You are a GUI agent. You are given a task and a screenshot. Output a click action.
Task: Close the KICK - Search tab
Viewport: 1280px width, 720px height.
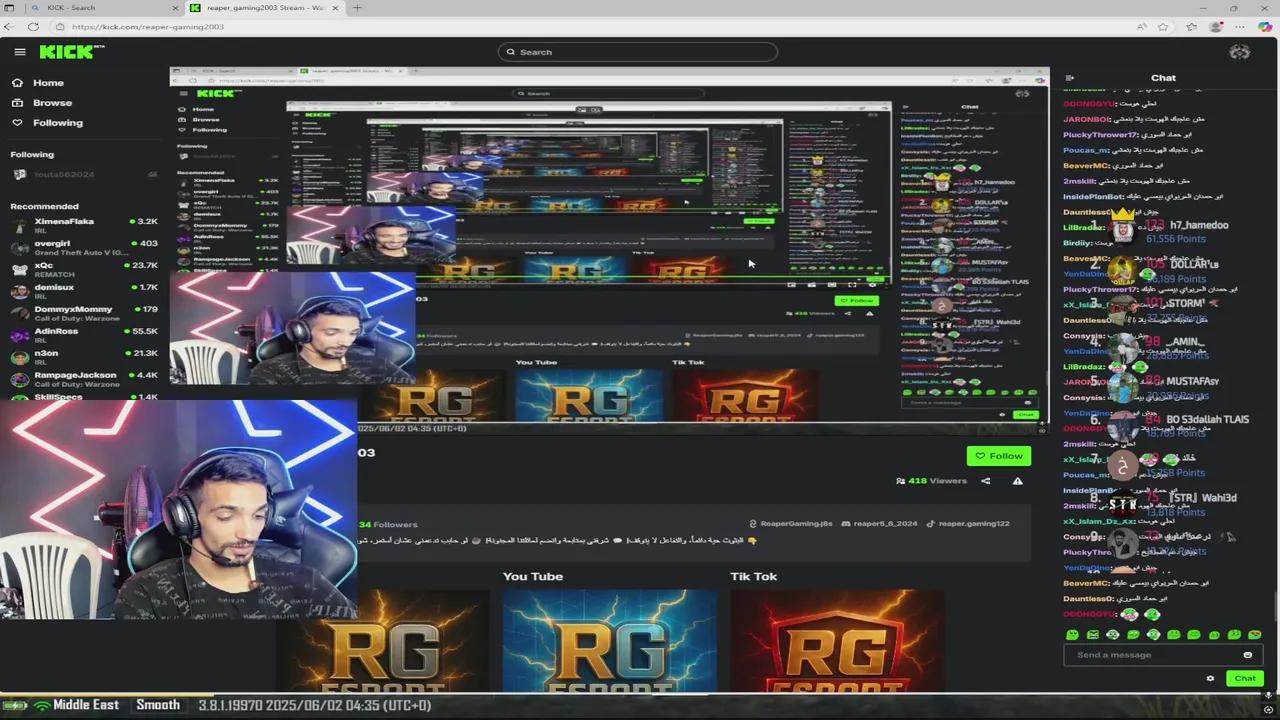175,8
